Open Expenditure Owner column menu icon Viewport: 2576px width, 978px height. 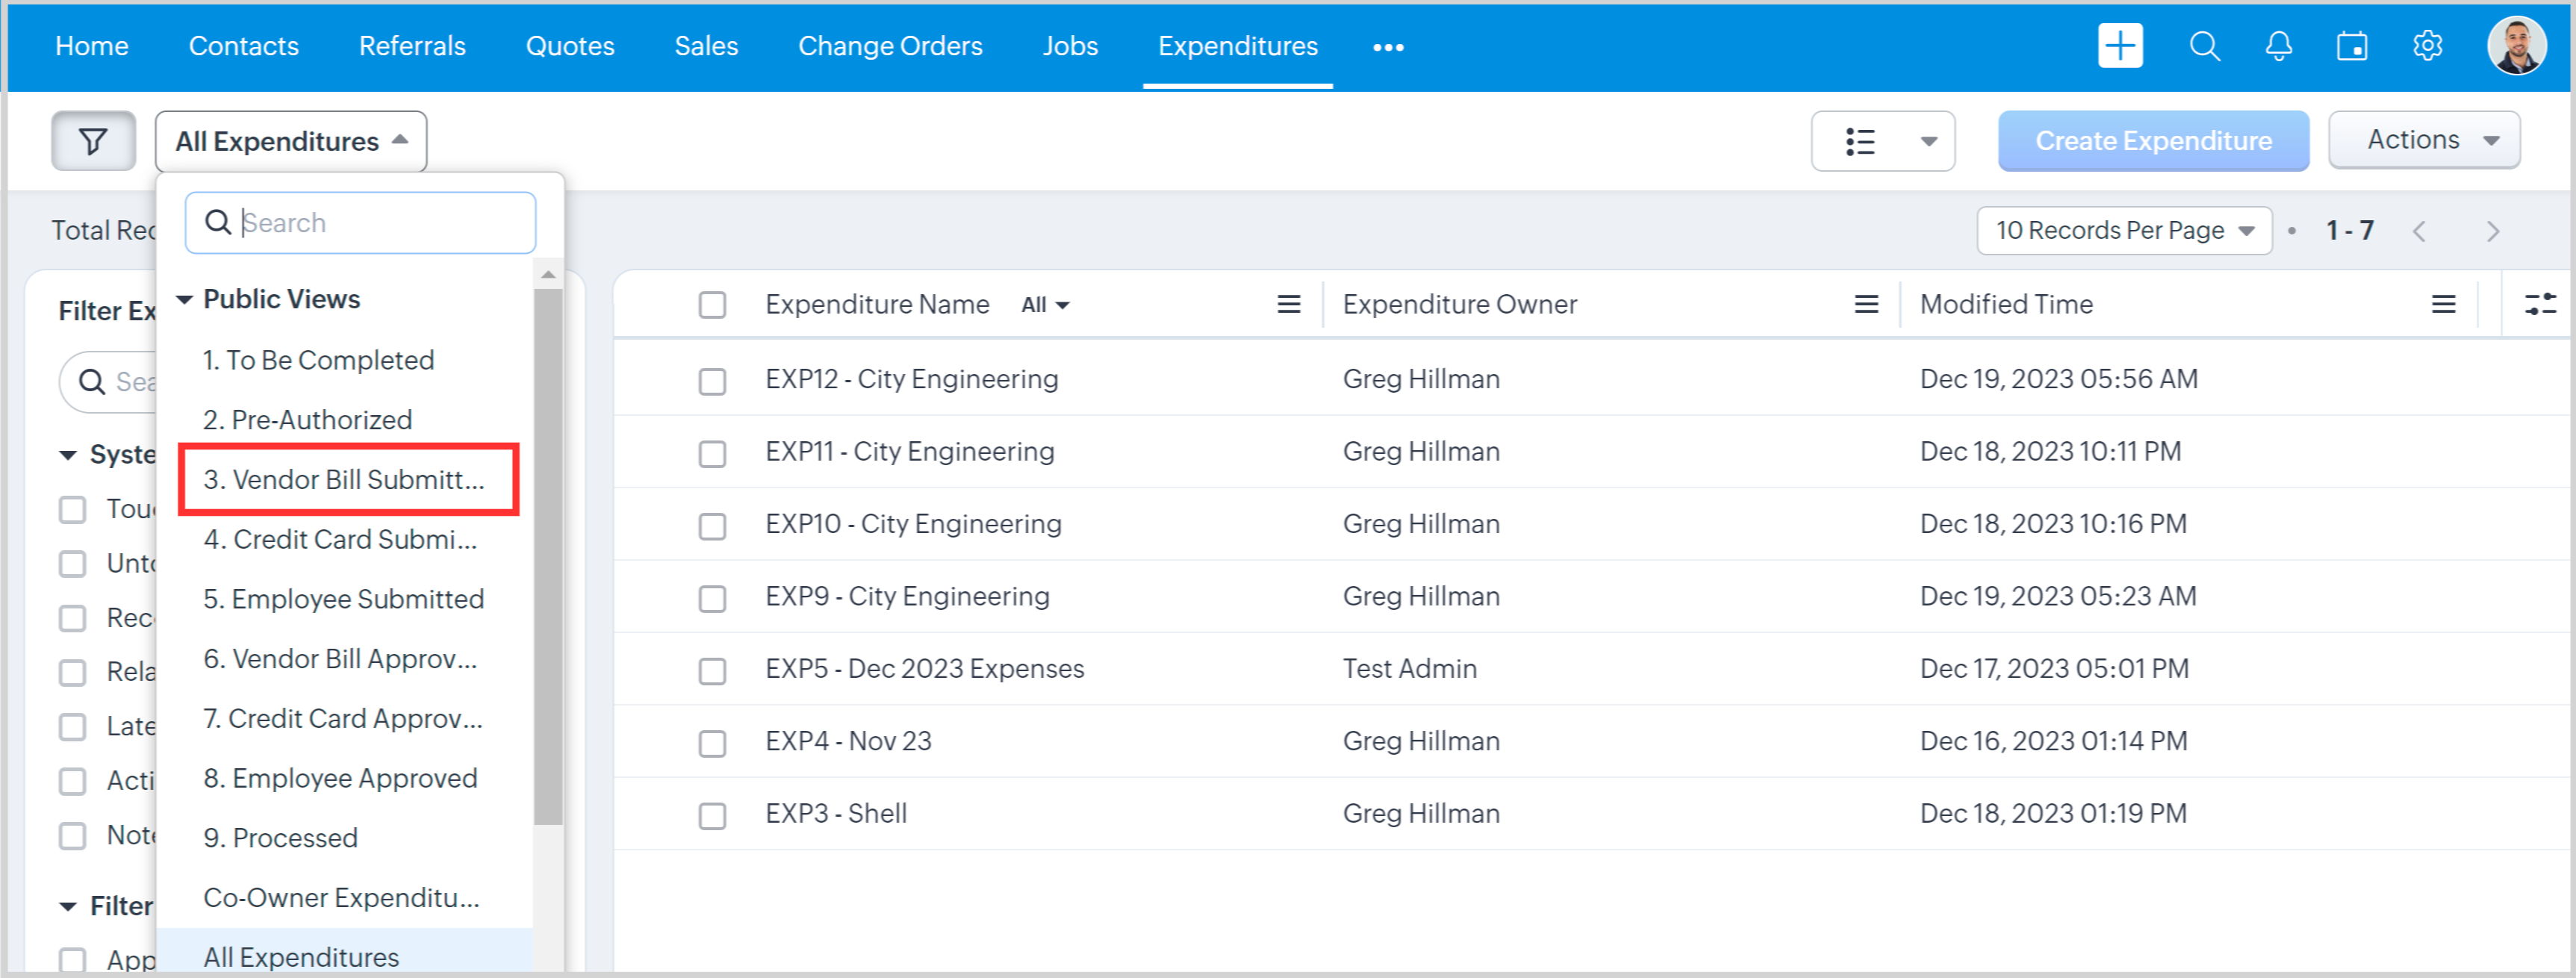click(1866, 304)
